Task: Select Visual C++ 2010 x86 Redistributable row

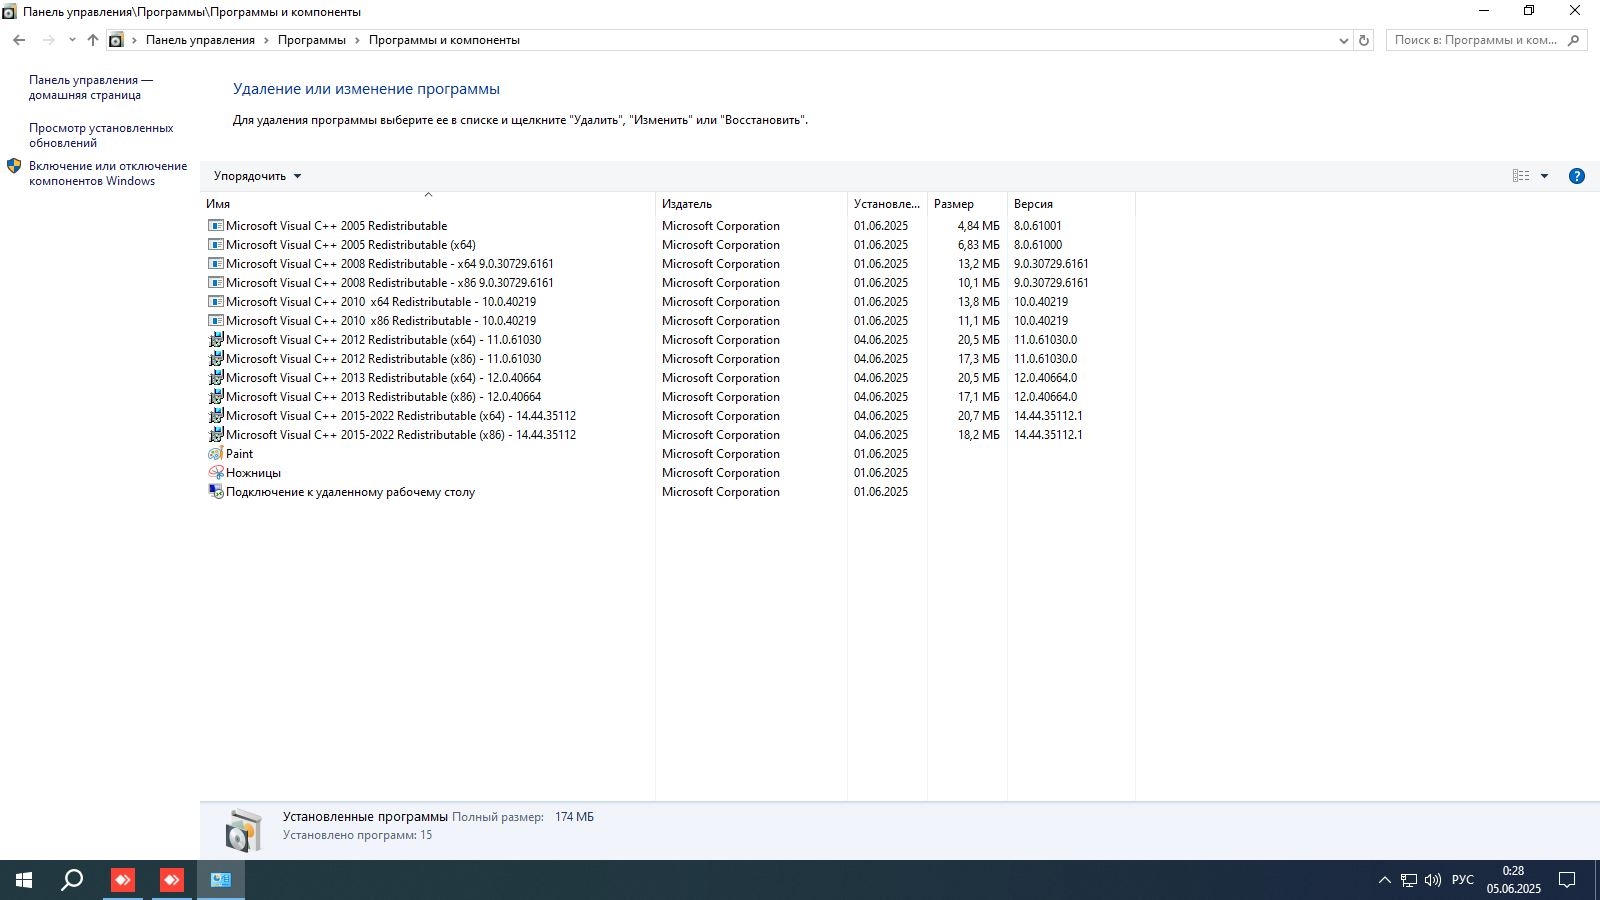Action: [x=668, y=321]
